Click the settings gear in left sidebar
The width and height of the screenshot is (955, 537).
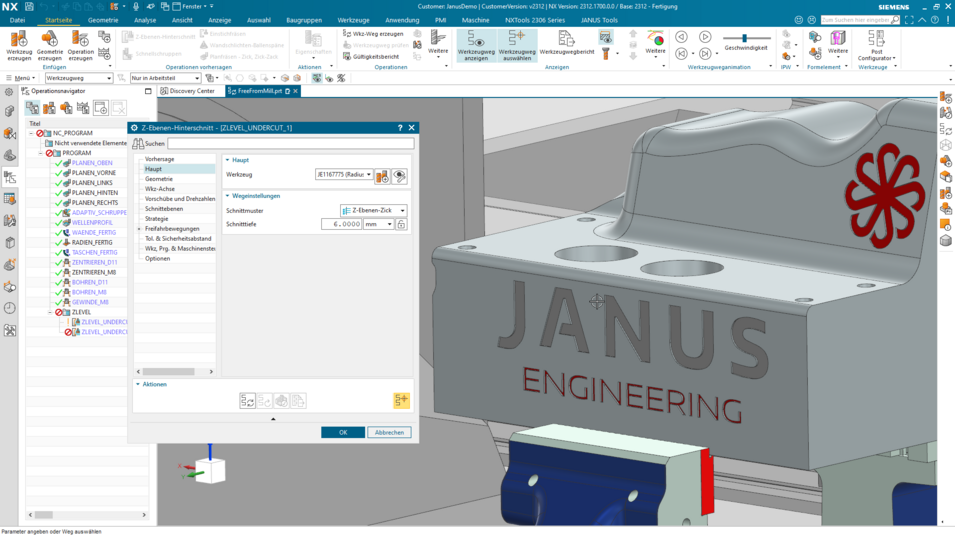tap(9, 92)
